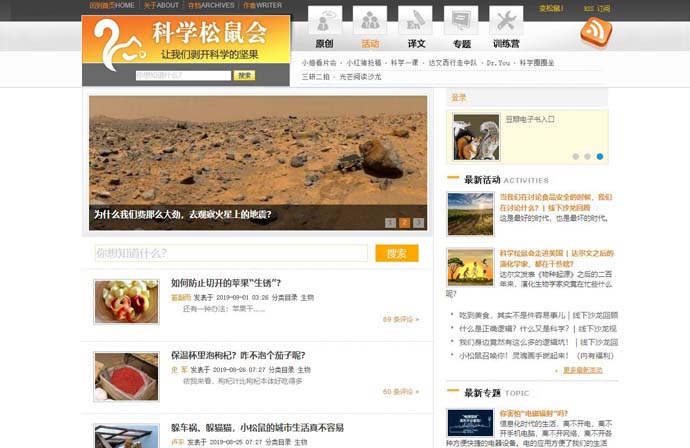
Task: Expand the 69 条评论 comments link
Action: pyautogui.click(x=400, y=320)
